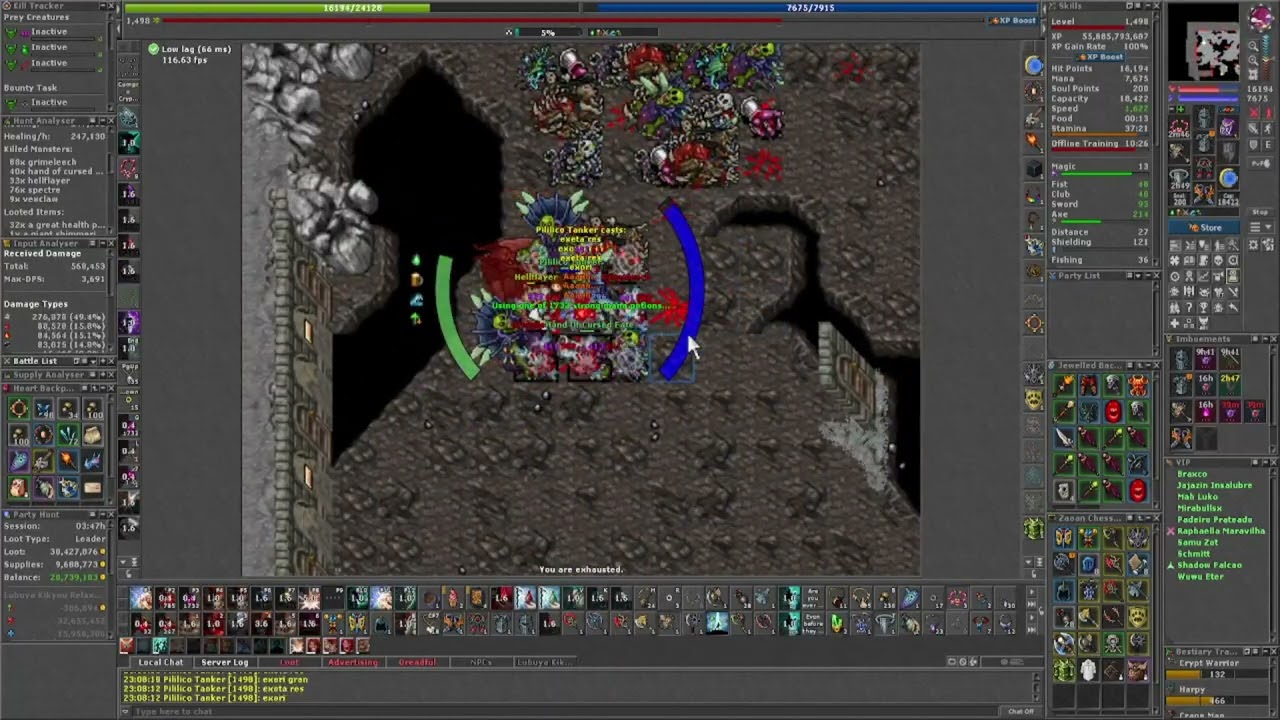The width and height of the screenshot is (1280, 720).
Task: Open the Battle List panel dropdown arrow
Action: (93, 361)
